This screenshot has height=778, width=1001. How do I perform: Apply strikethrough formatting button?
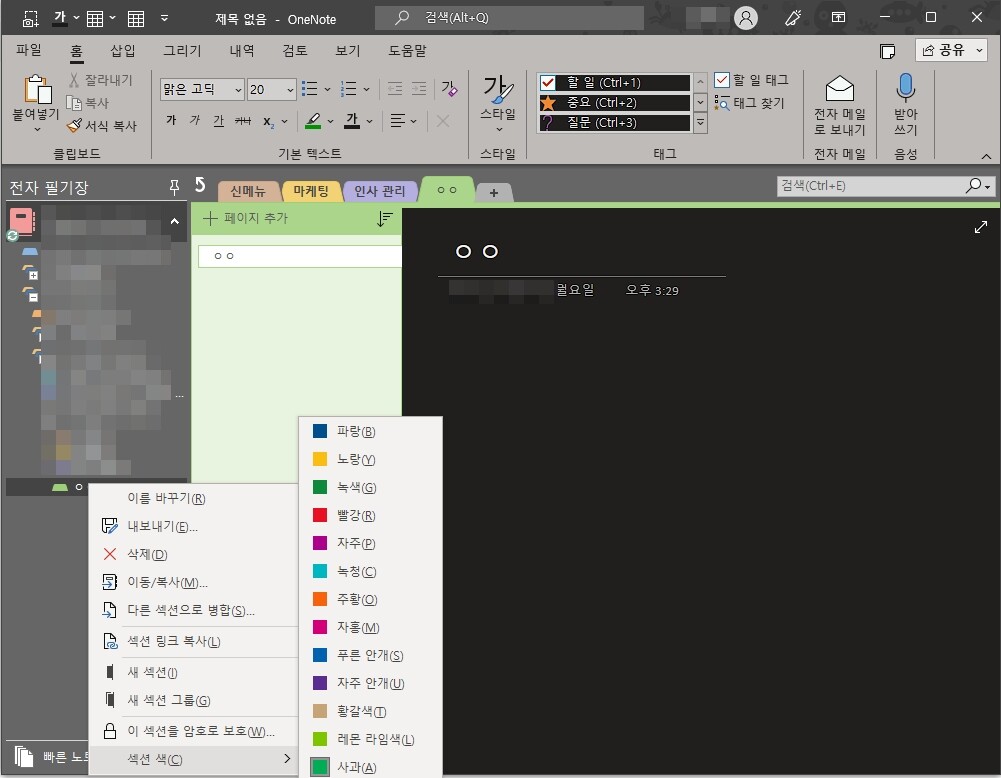point(243,120)
